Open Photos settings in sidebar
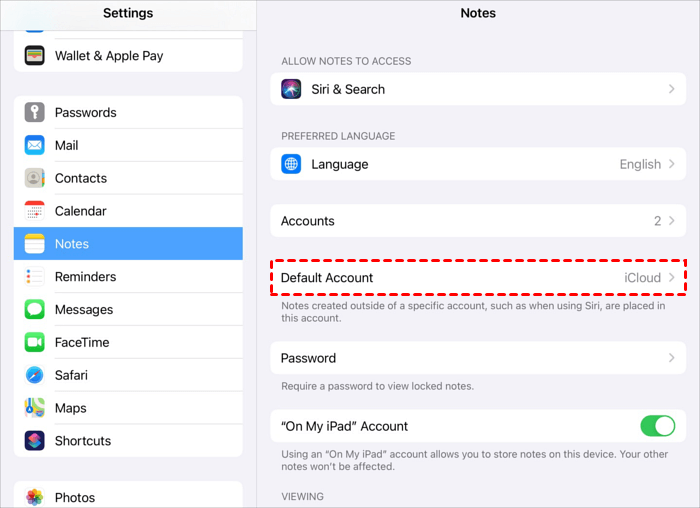 coord(75,497)
